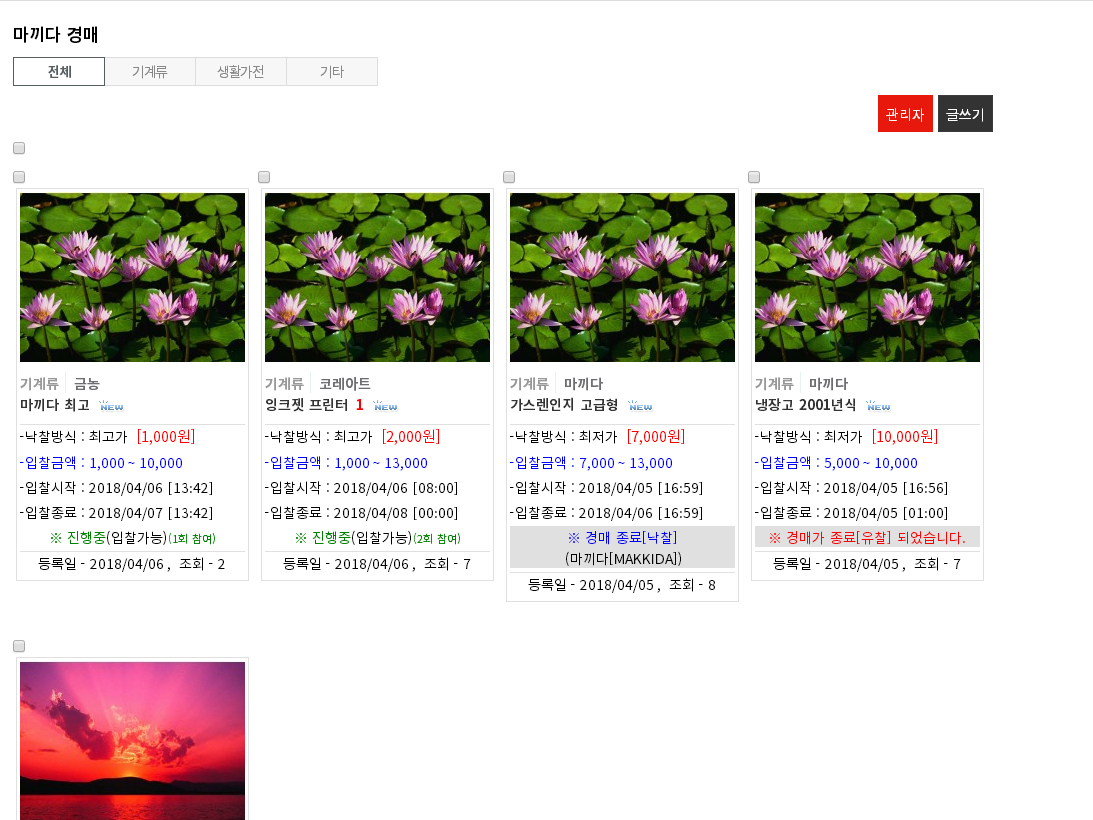The height and width of the screenshot is (820, 1093).
Task: Toggle the select-all checkbox at the top
Action: click(18, 148)
